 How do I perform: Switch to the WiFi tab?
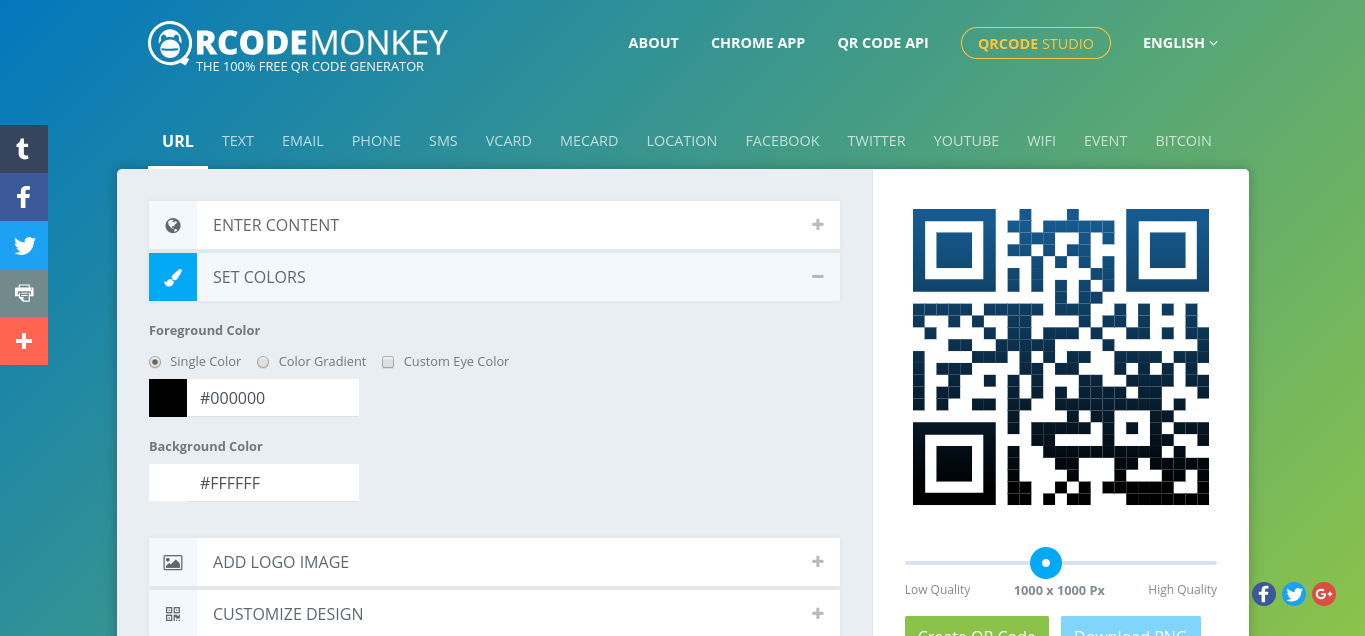tap(1041, 141)
